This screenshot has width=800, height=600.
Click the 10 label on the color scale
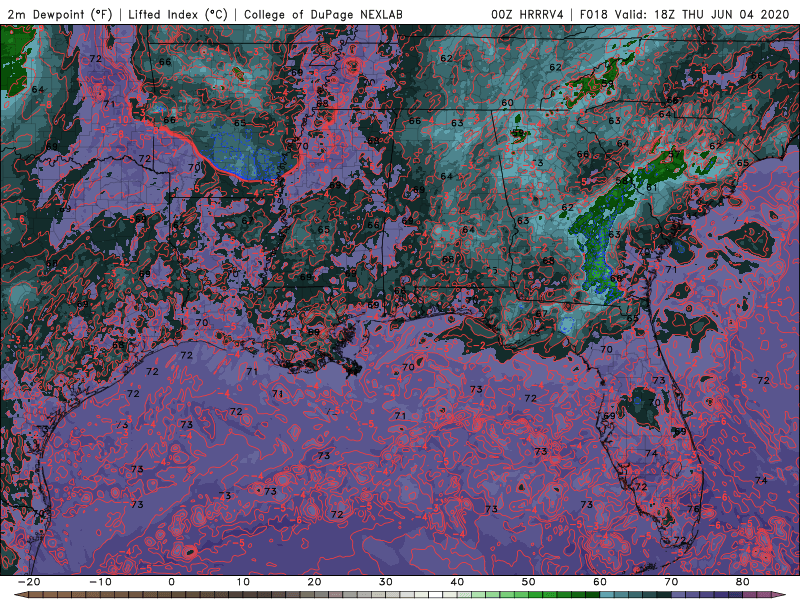click(x=243, y=582)
